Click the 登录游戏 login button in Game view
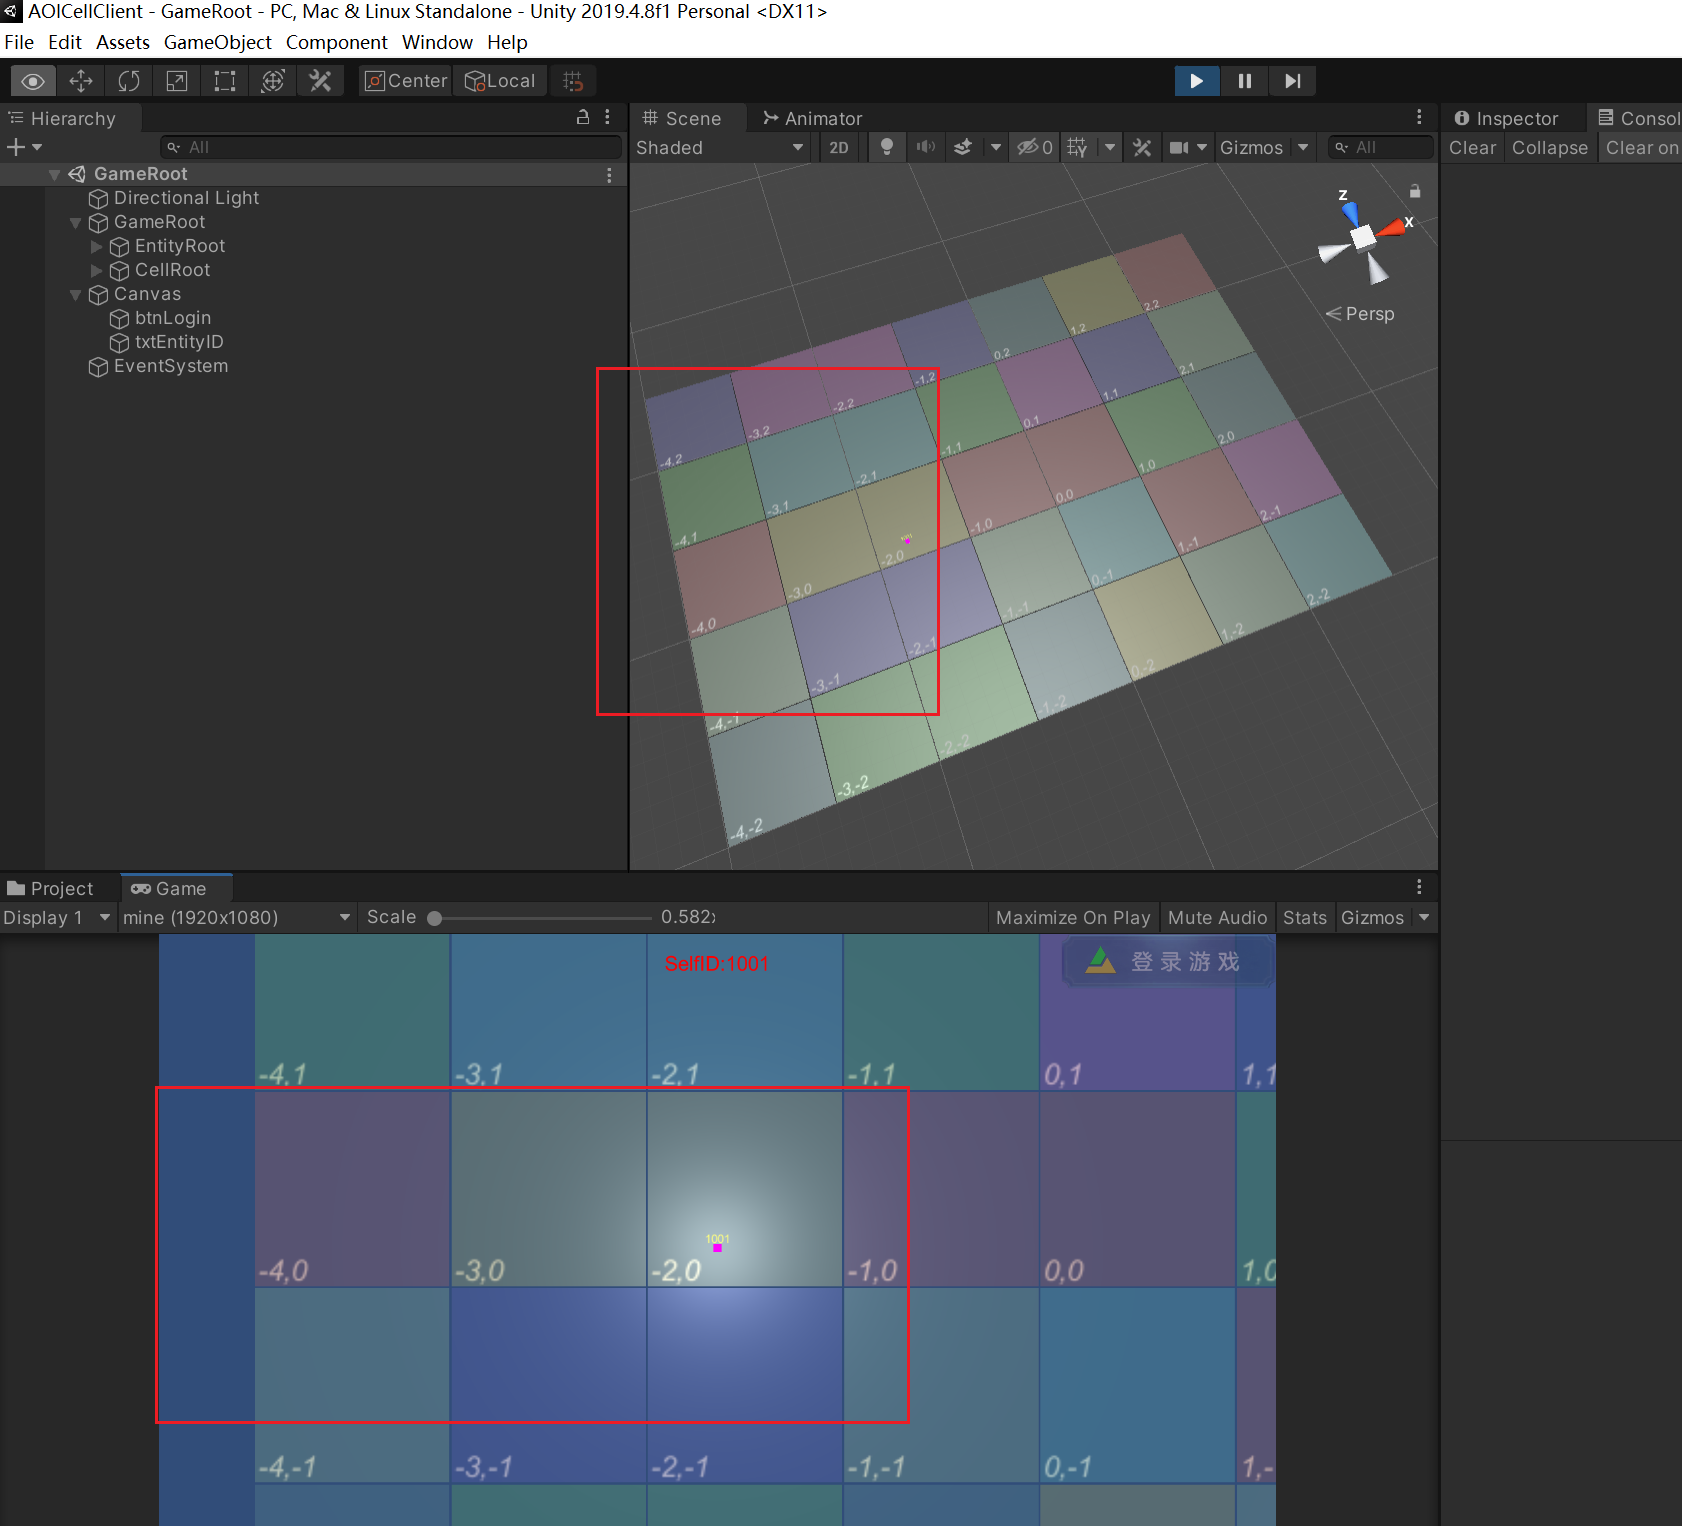1682x1526 pixels. [1169, 961]
